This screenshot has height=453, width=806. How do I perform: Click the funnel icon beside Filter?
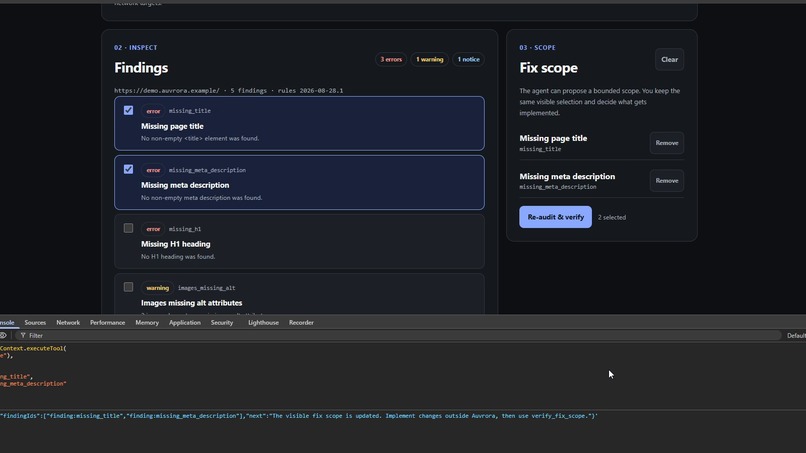[x=23, y=335]
